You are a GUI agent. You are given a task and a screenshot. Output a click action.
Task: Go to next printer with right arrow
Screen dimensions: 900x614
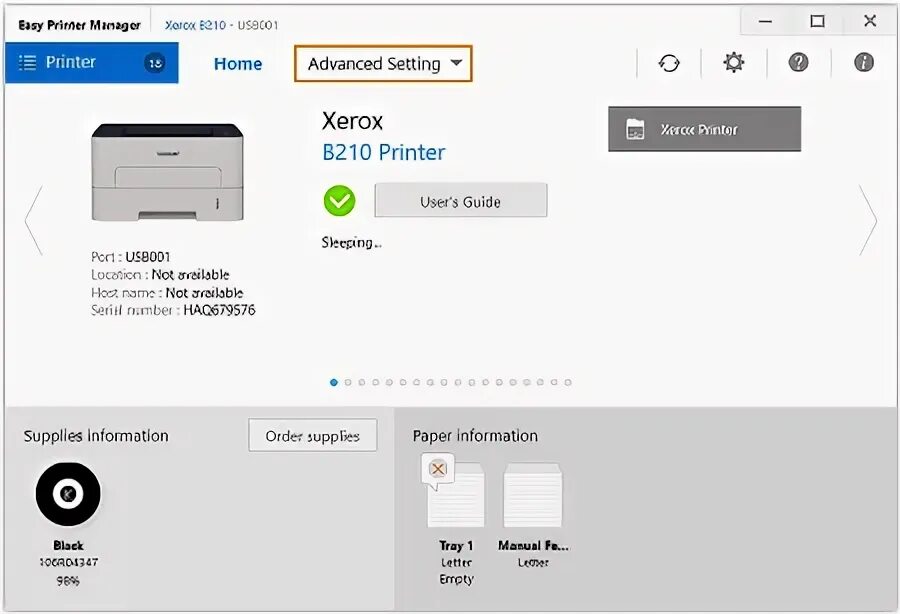pos(867,220)
